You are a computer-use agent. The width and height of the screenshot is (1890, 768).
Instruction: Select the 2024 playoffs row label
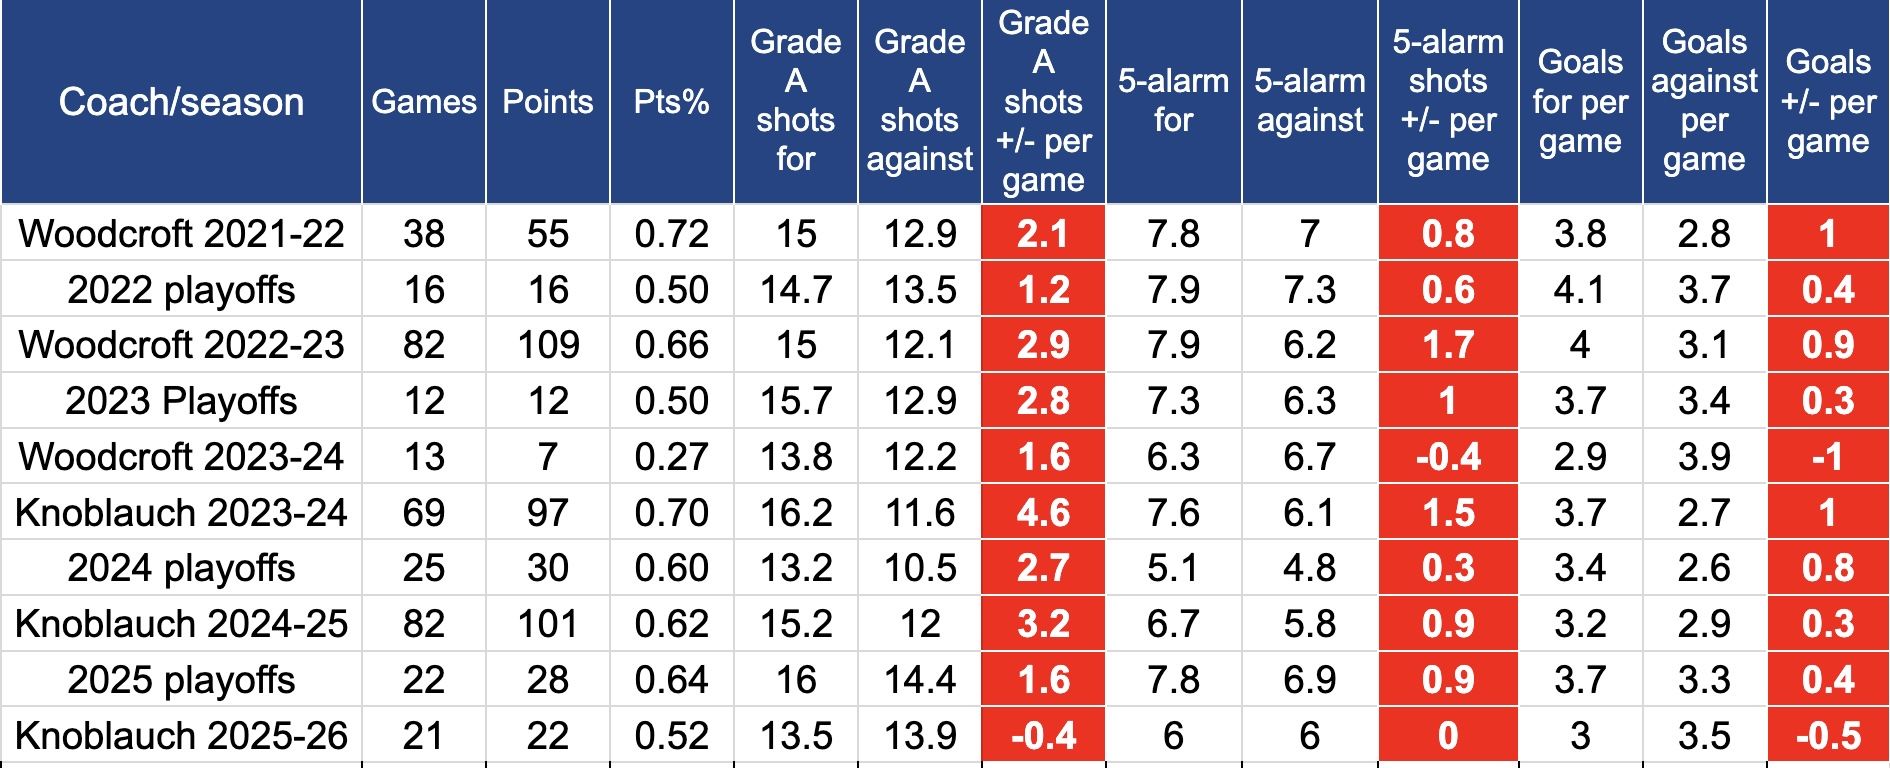181,568
